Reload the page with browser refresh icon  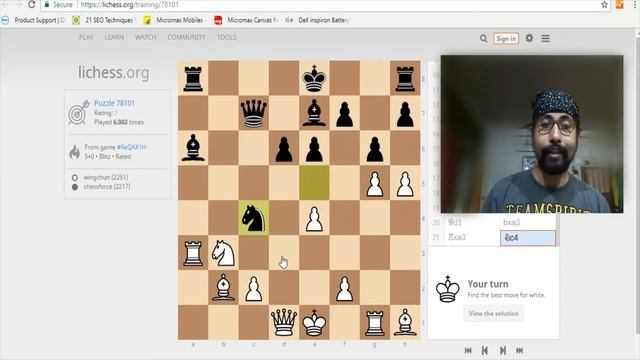[31, 4]
